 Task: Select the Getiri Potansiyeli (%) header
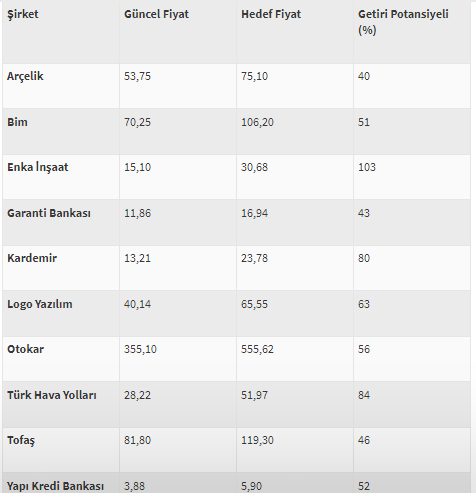coord(403,22)
